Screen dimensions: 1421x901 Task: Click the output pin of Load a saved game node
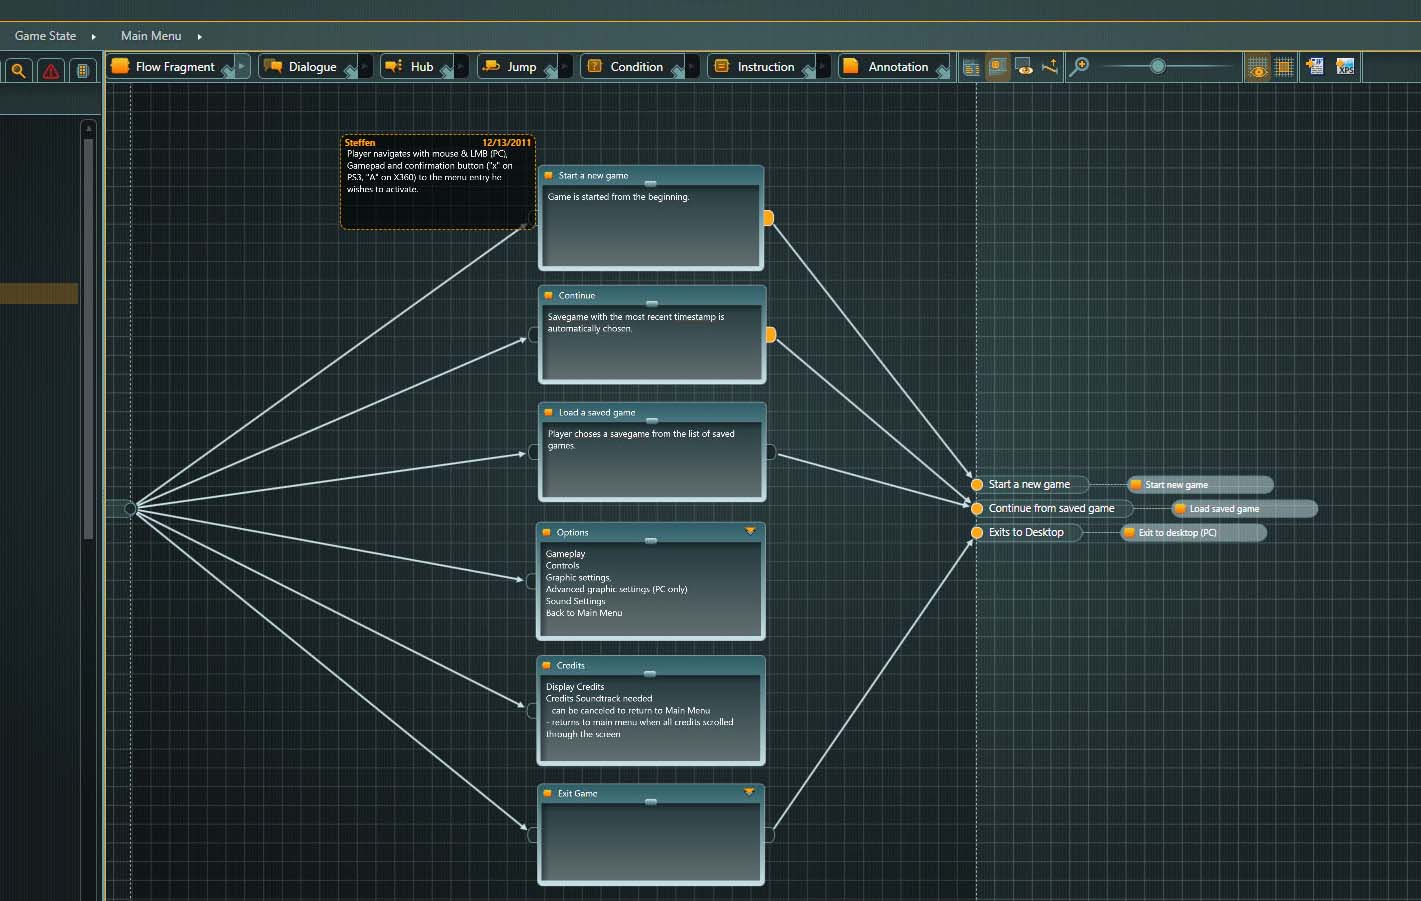pyautogui.click(x=770, y=453)
